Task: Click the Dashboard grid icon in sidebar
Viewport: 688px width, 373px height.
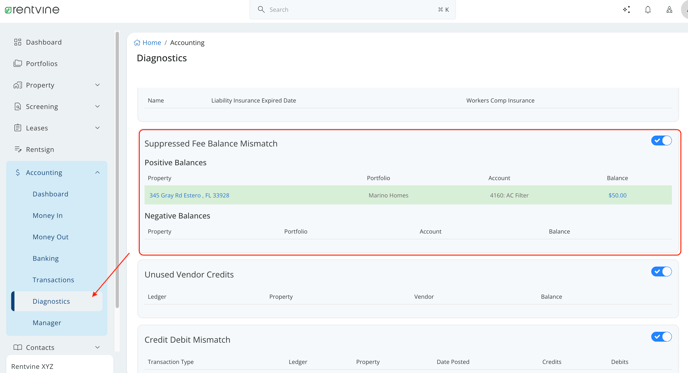Action: [18, 42]
